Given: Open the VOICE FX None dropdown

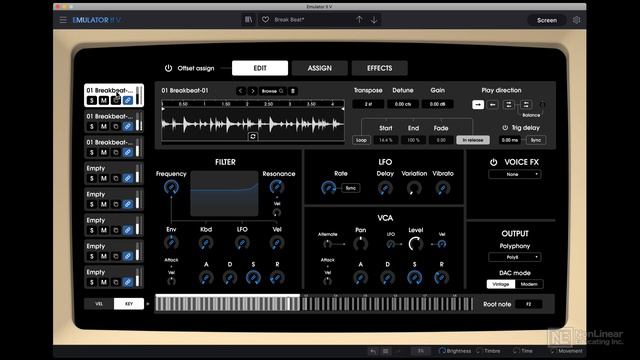Looking at the screenshot, I should point(515,174).
